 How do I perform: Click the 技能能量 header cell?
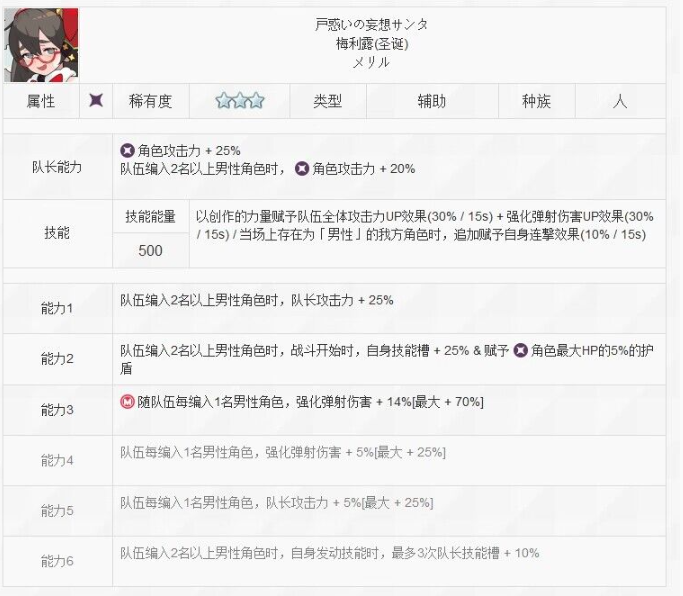150,217
